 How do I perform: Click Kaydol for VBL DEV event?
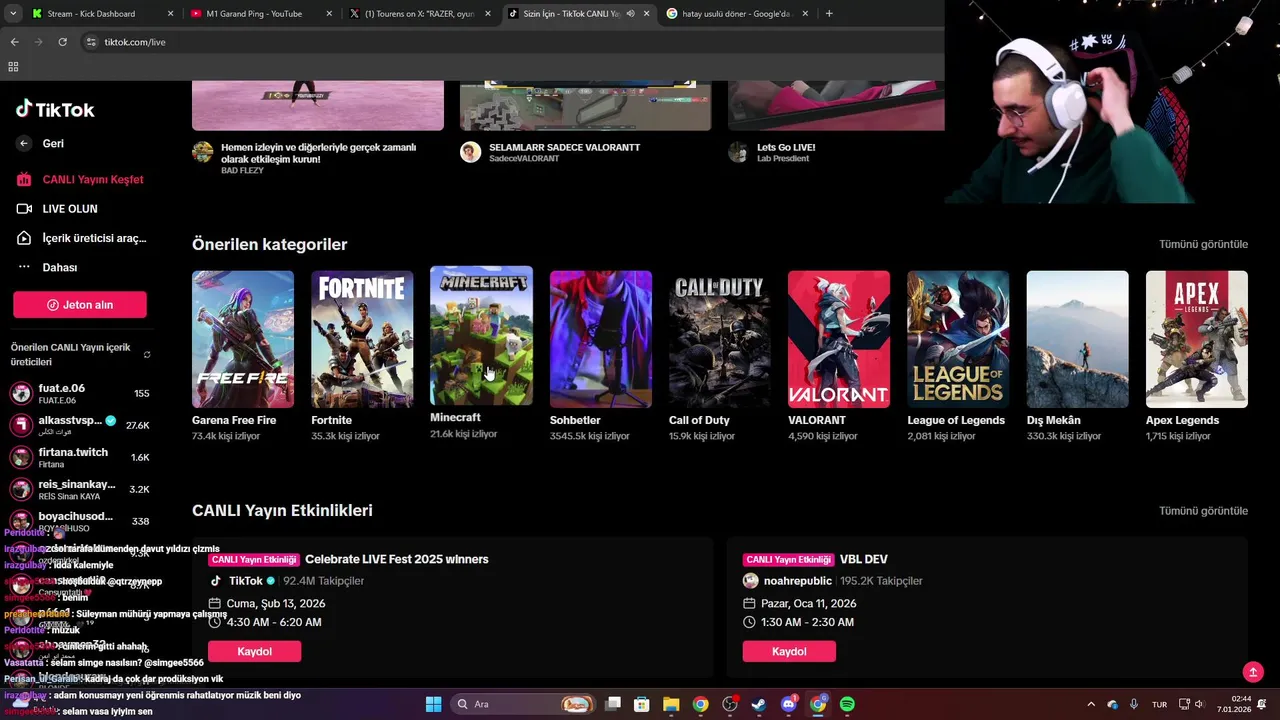pos(789,651)
